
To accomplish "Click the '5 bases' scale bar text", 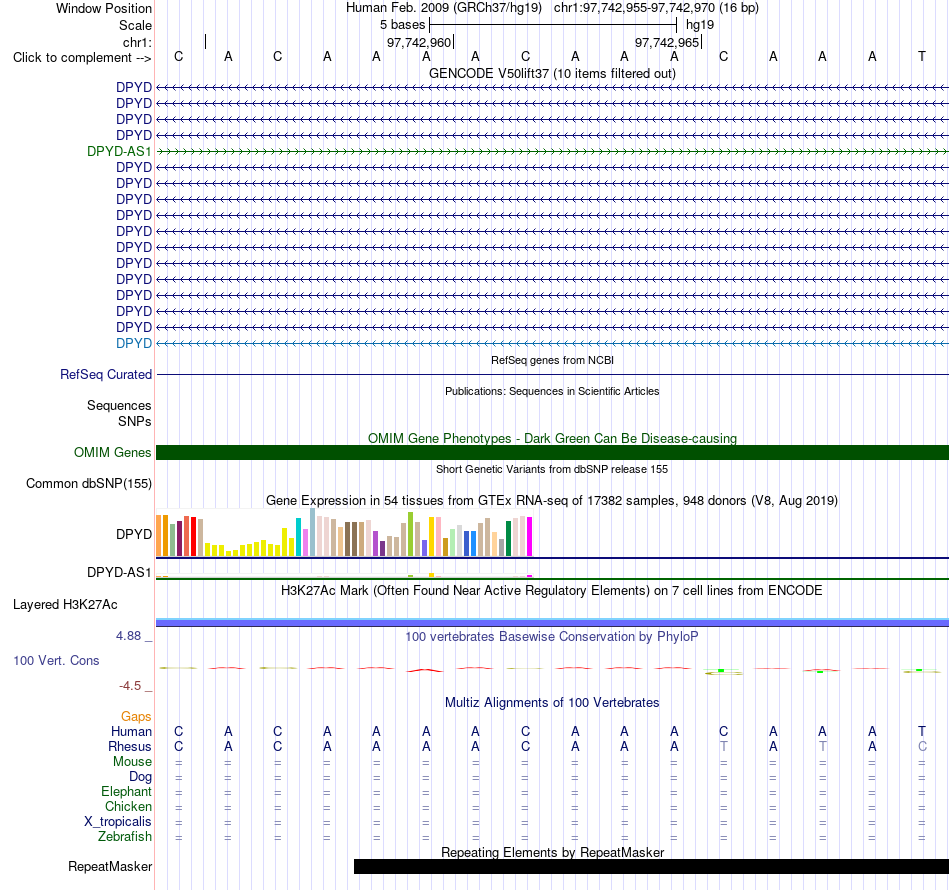I will (x=402, y=25).
